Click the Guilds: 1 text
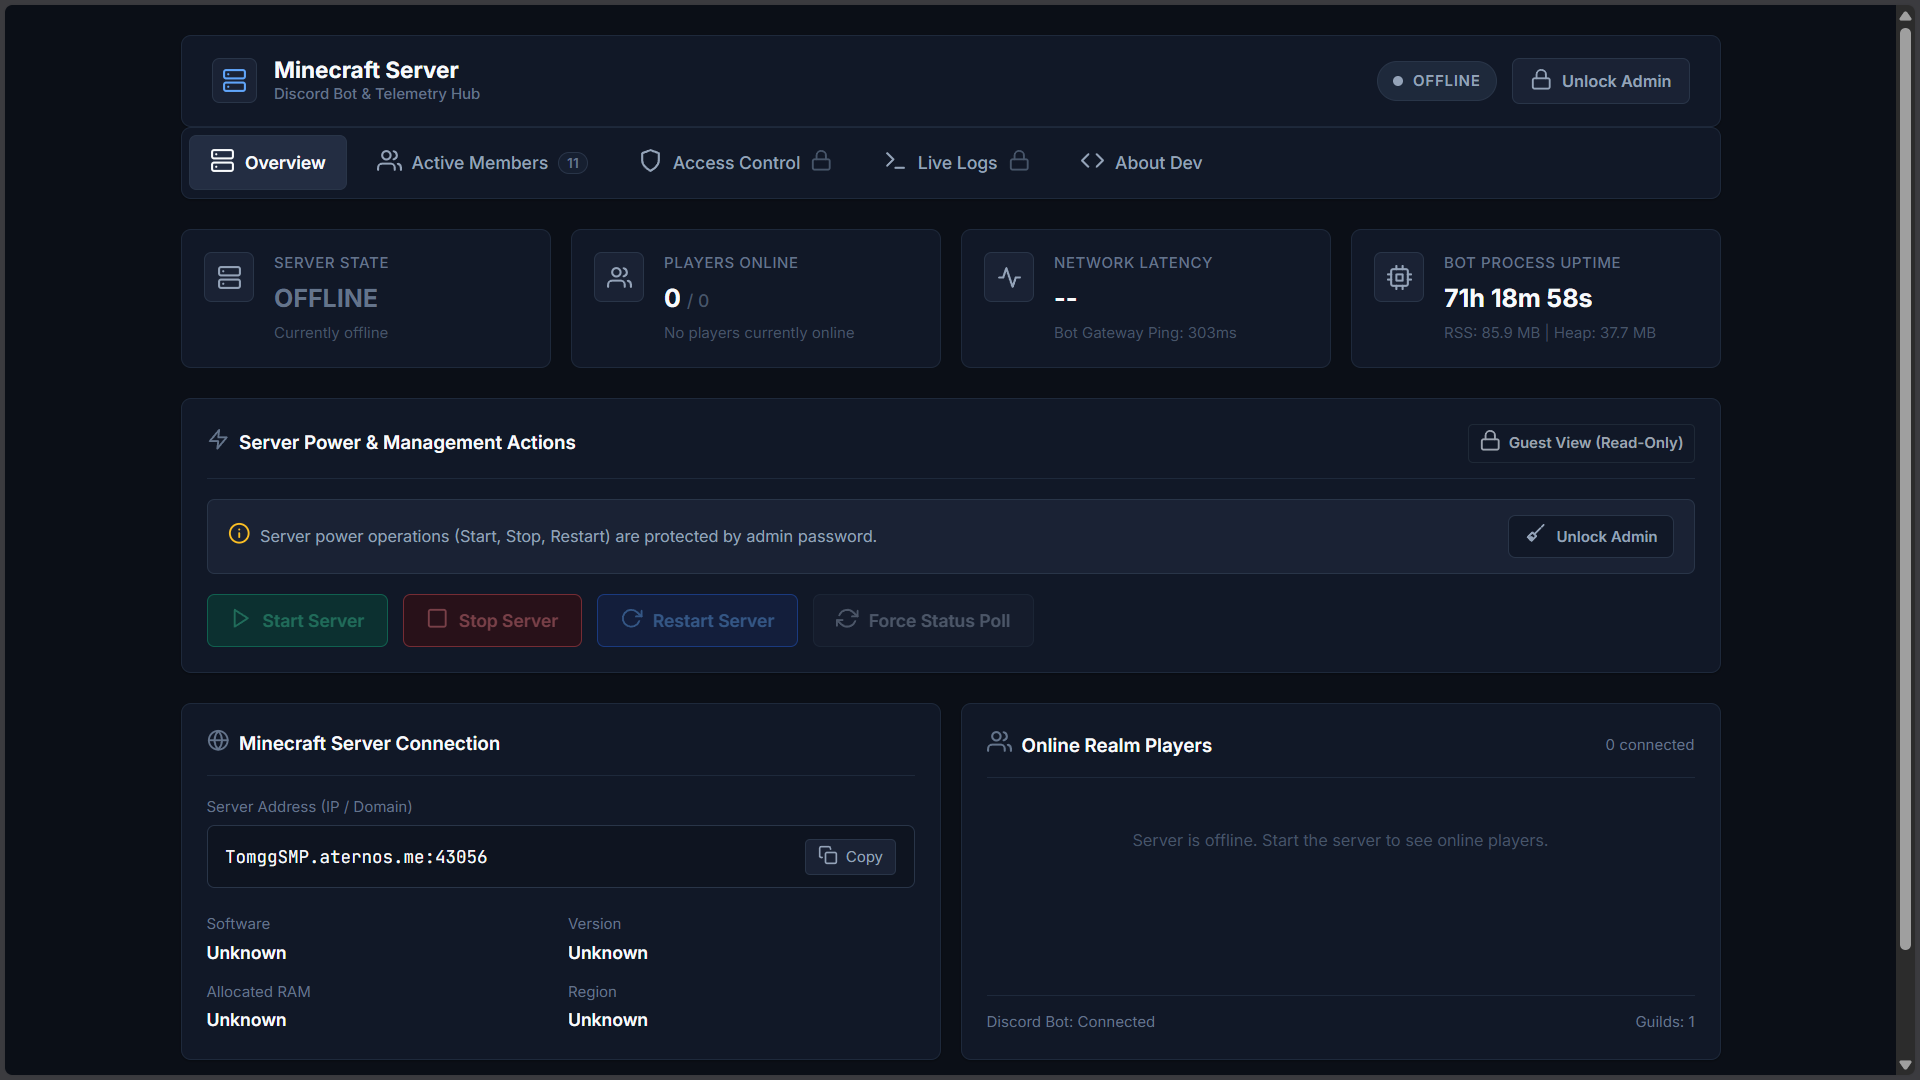The width and height of the screenshot is (1920, 1080). [x=1665, y=1022]
